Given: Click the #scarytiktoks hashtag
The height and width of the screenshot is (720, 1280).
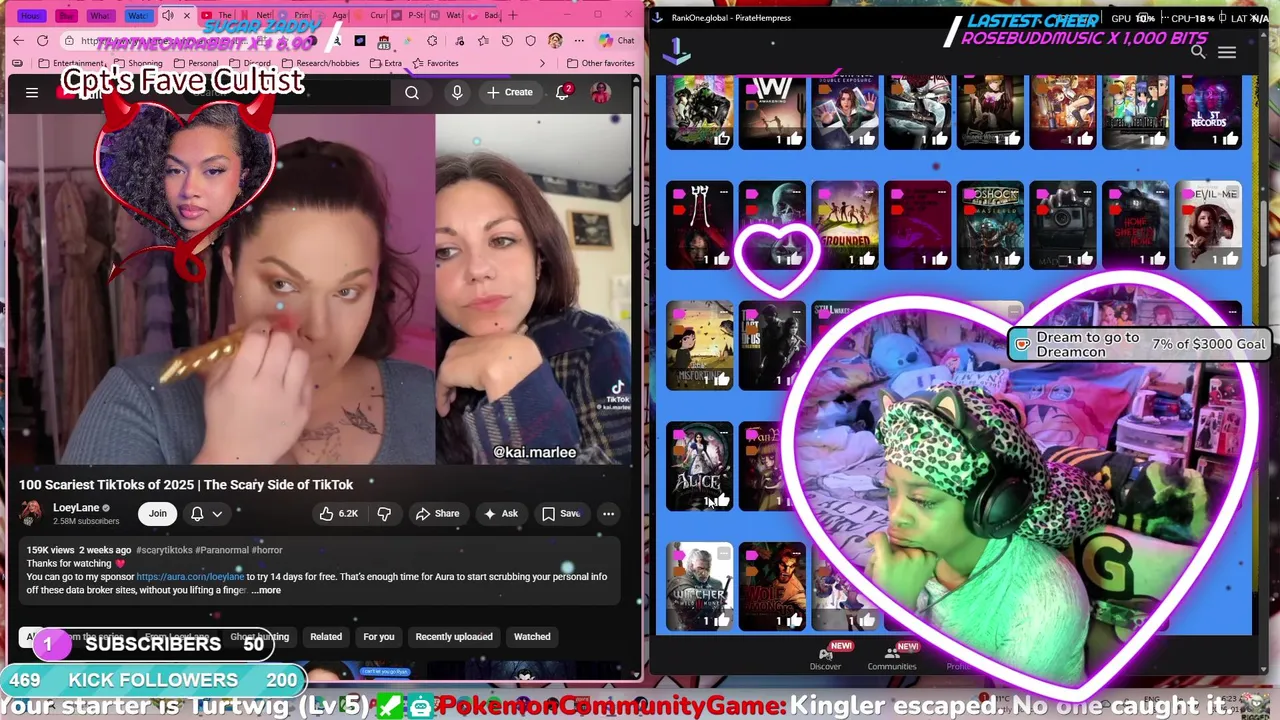Looking at the screenshot, I should click(x=164, y=550).
